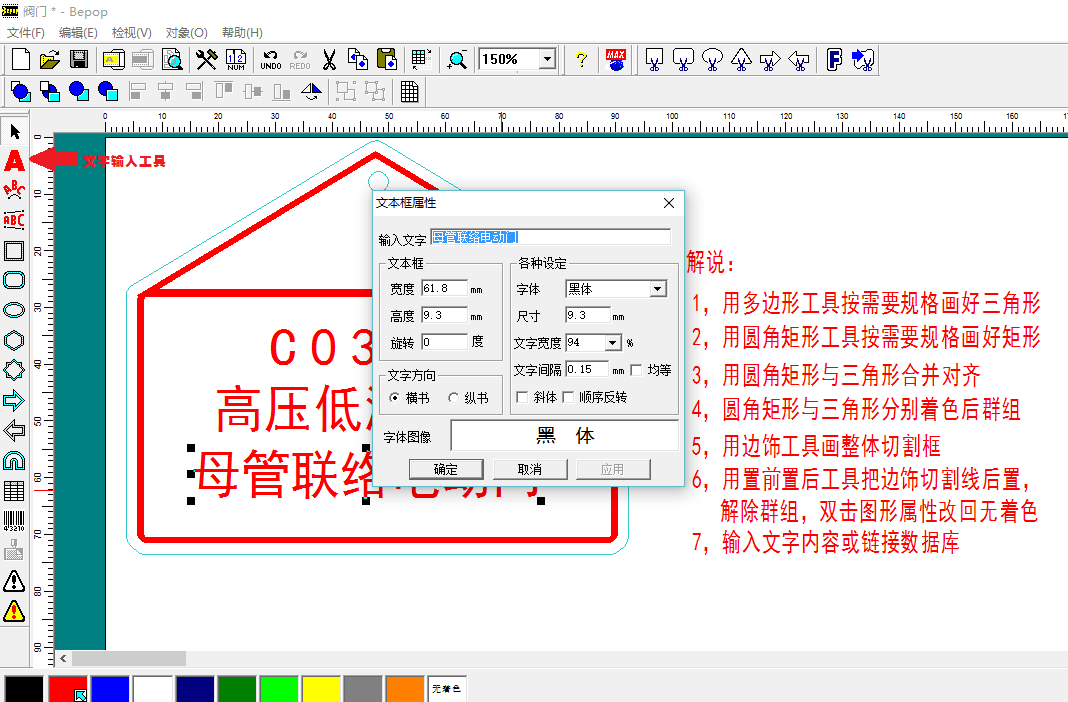Select the right arrow shape tool

point(14,400)
